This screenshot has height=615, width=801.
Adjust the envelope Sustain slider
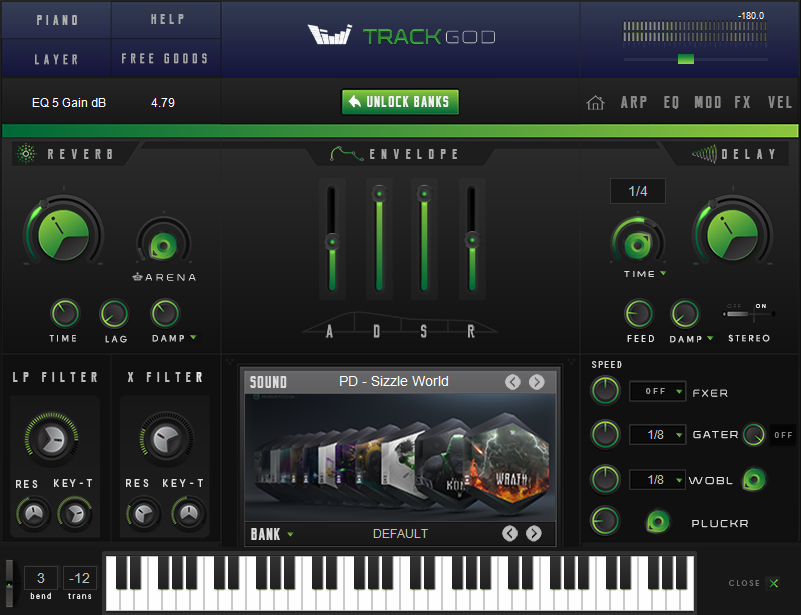point(424,194)
